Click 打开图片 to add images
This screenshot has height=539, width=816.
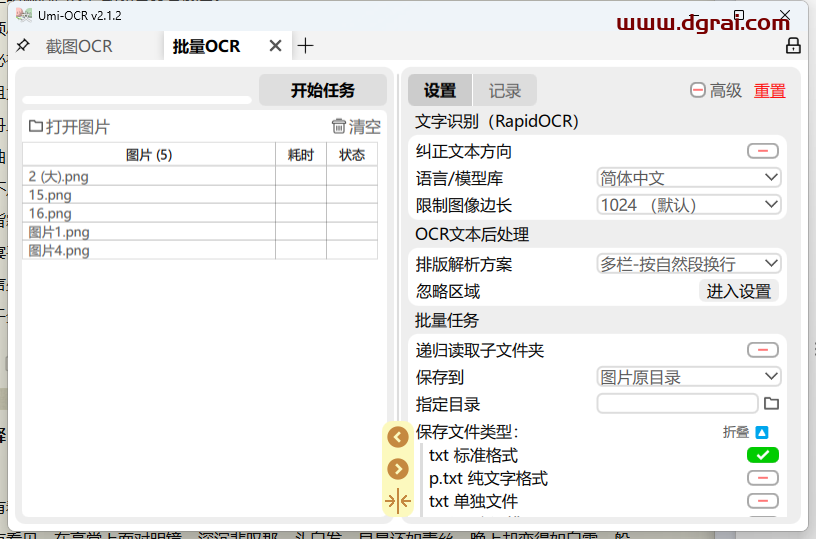pos(69,126)
